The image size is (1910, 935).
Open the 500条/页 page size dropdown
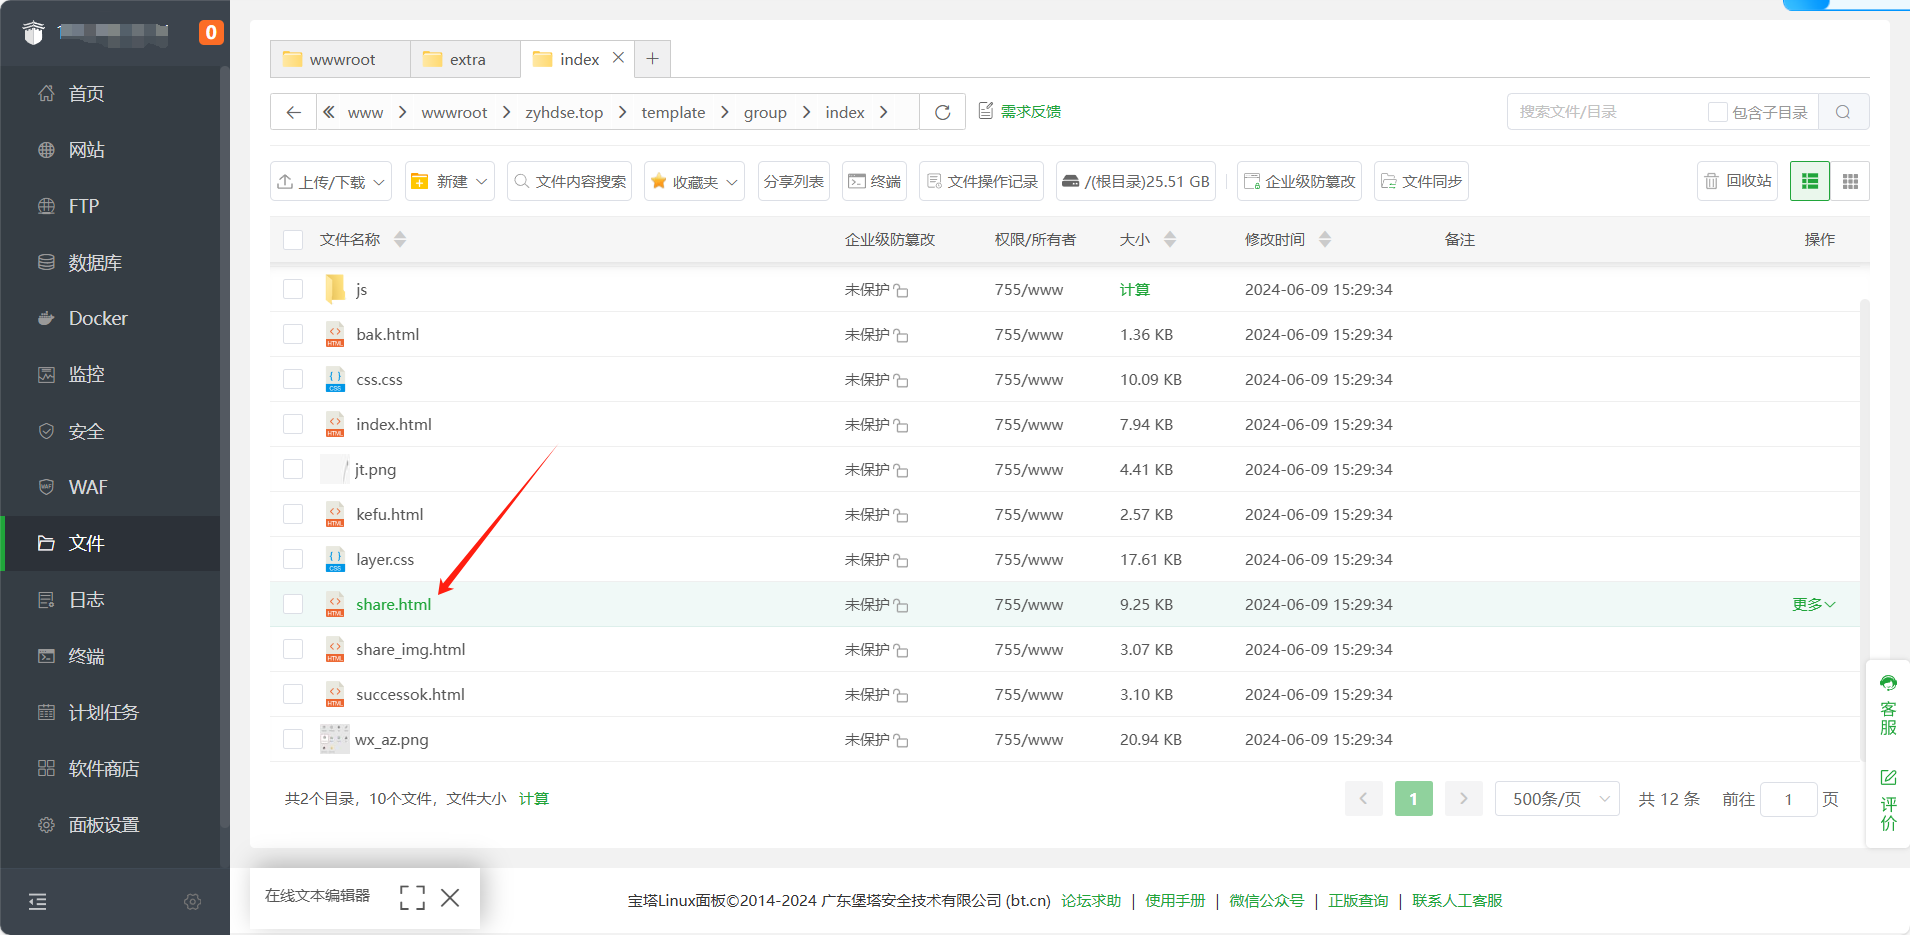1556,799
